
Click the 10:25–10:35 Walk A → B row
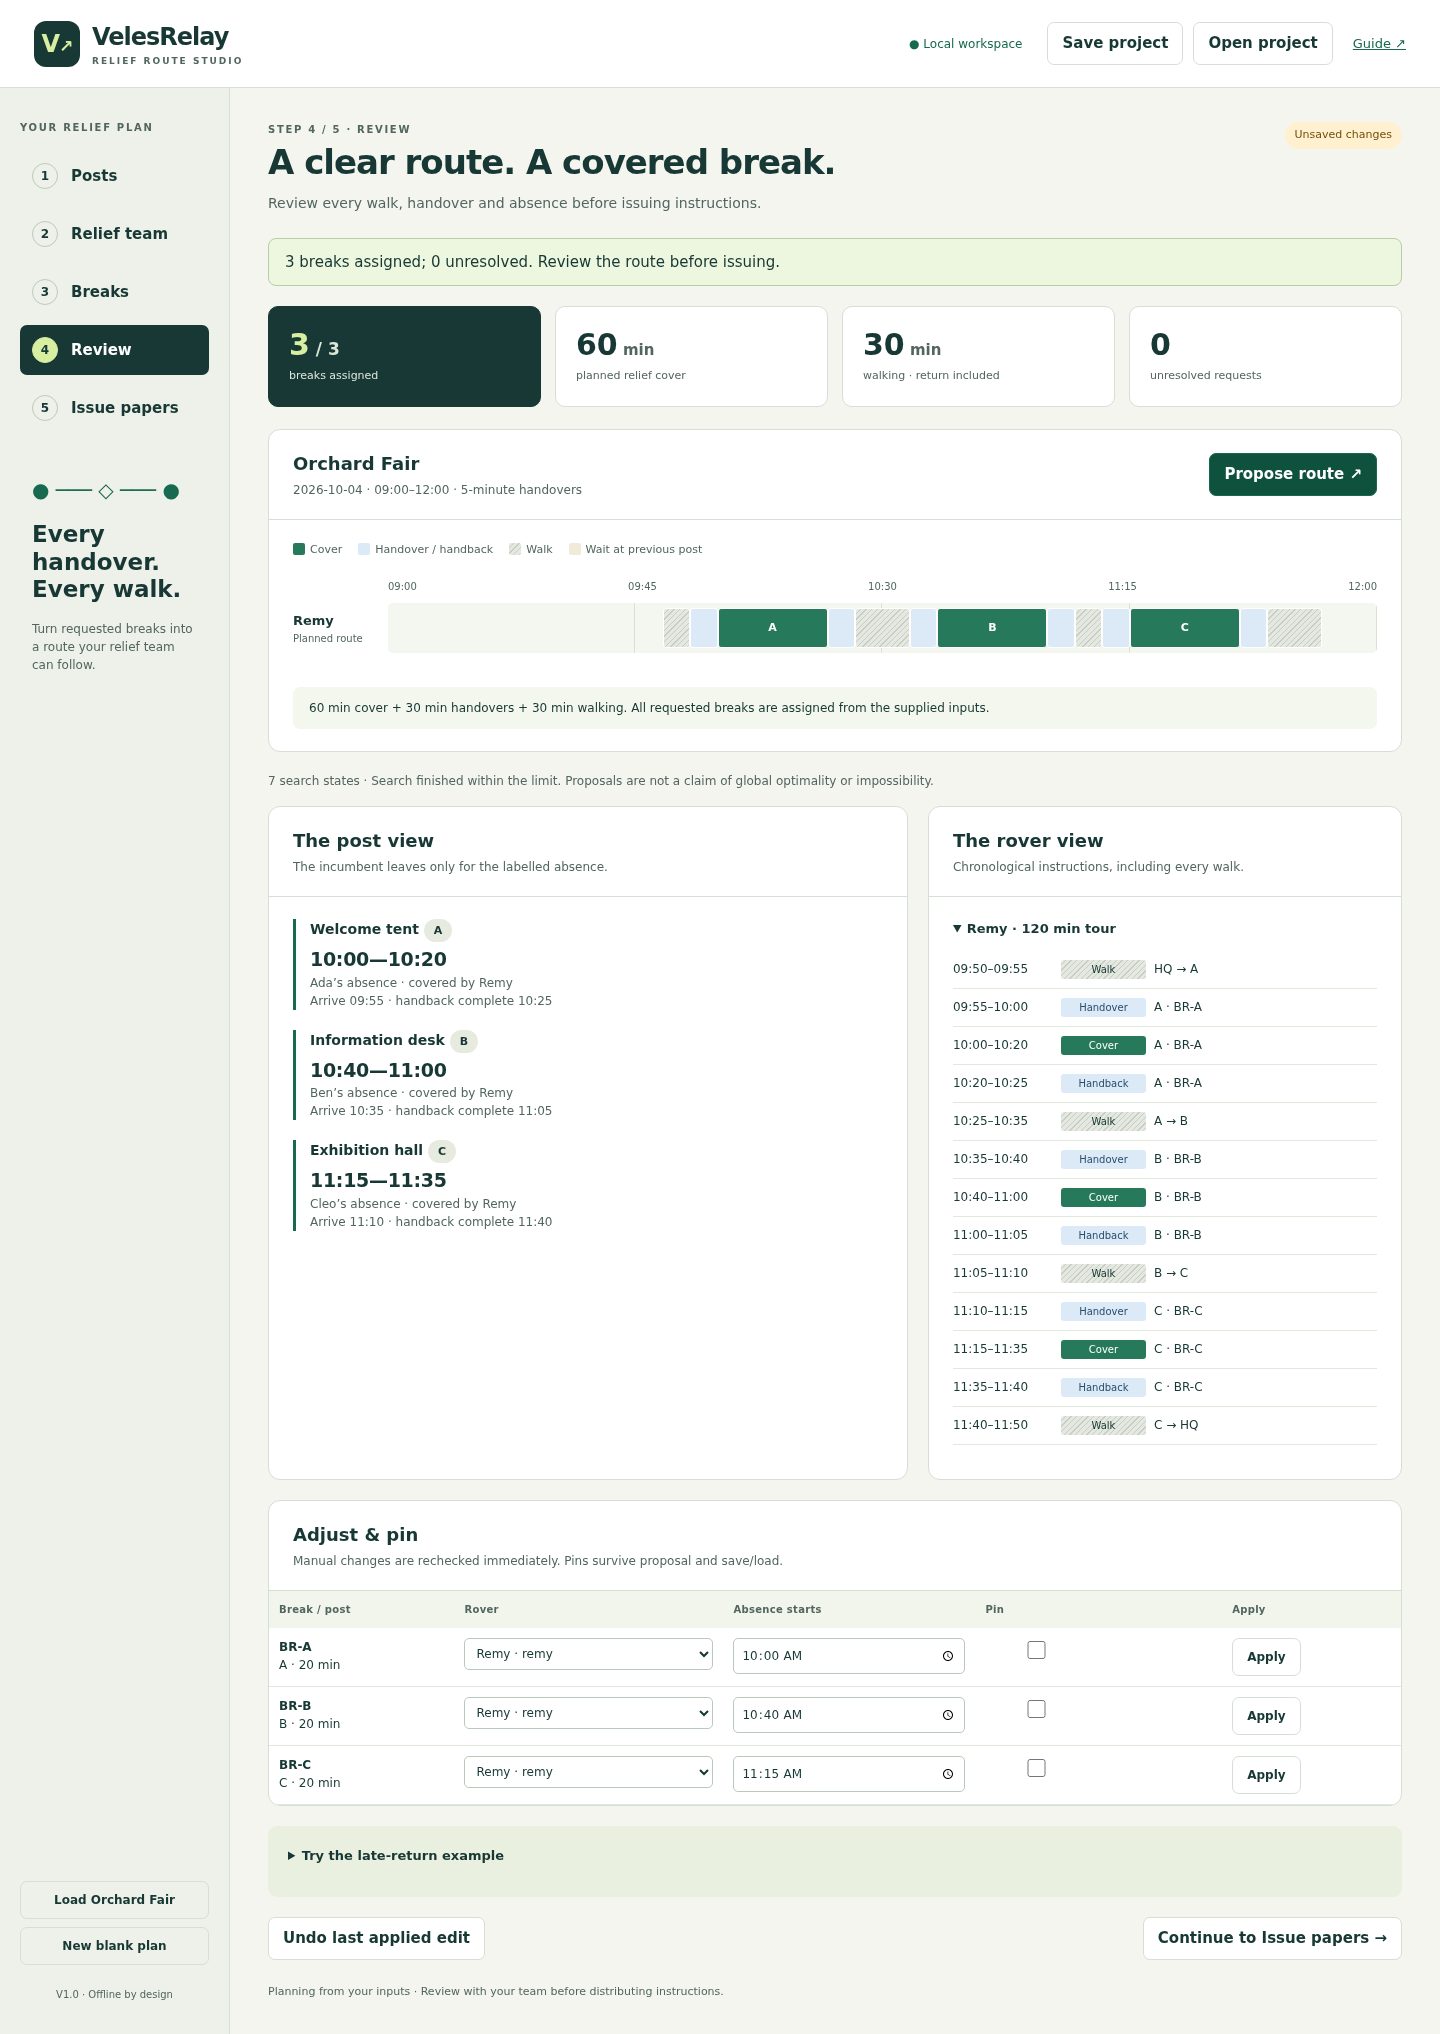coord(1165,1122)
